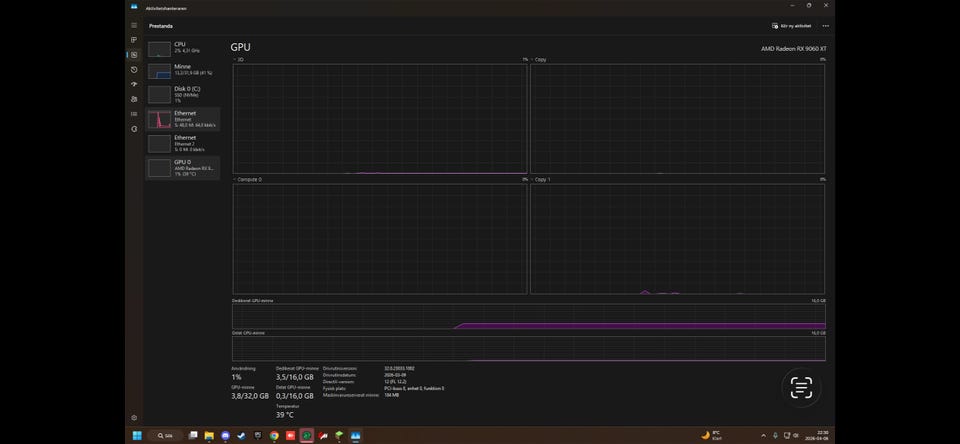Expand the Compute 0 graph dropdown
This screenshot has width=960, height=444.
[x=235, y=179]
